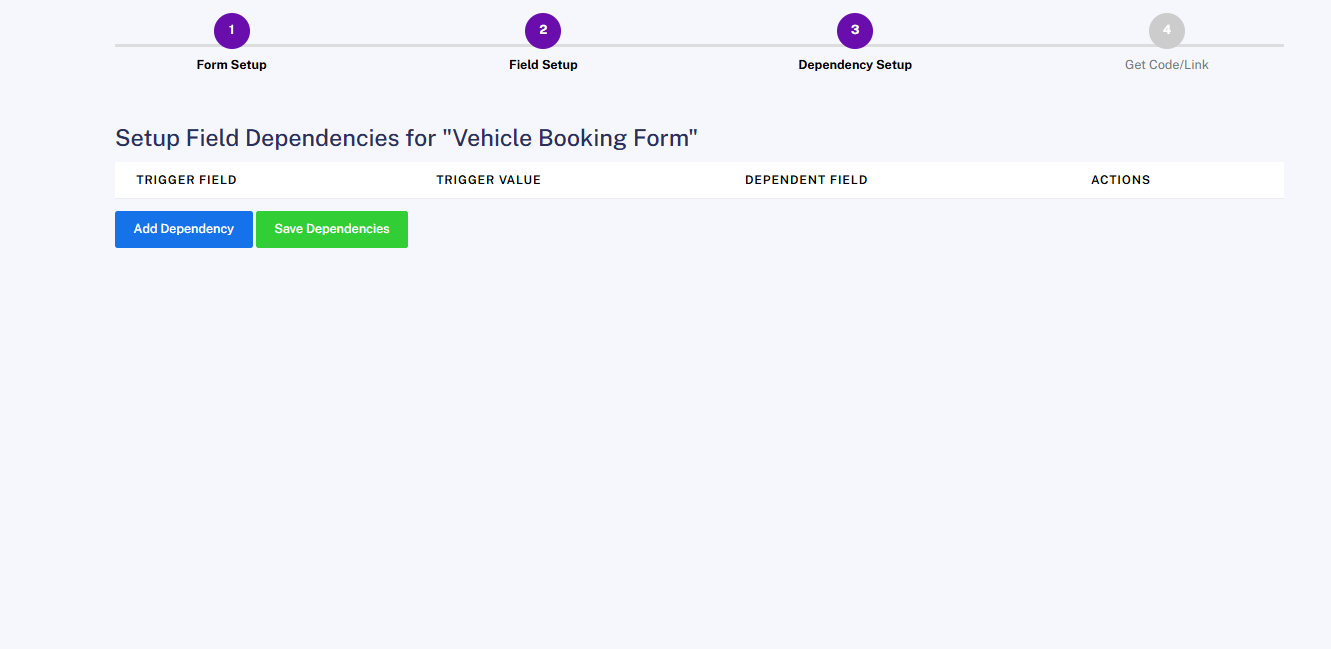The image size is (1331, 649).
Task: Click the step 2 circle icon
Action: click(x=543, y=30)
